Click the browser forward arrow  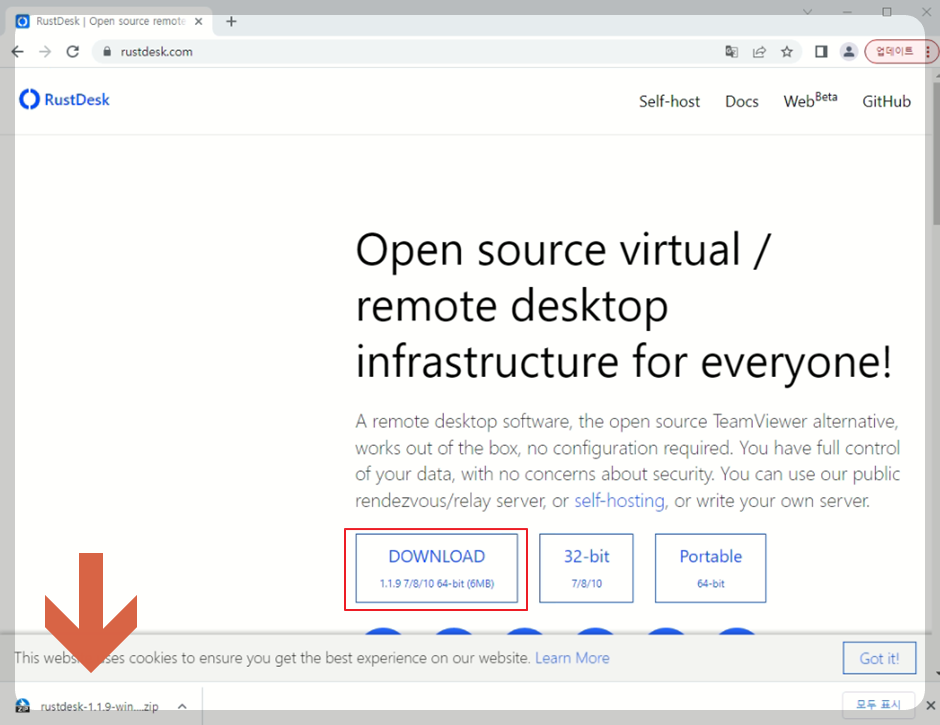[45, 52]
